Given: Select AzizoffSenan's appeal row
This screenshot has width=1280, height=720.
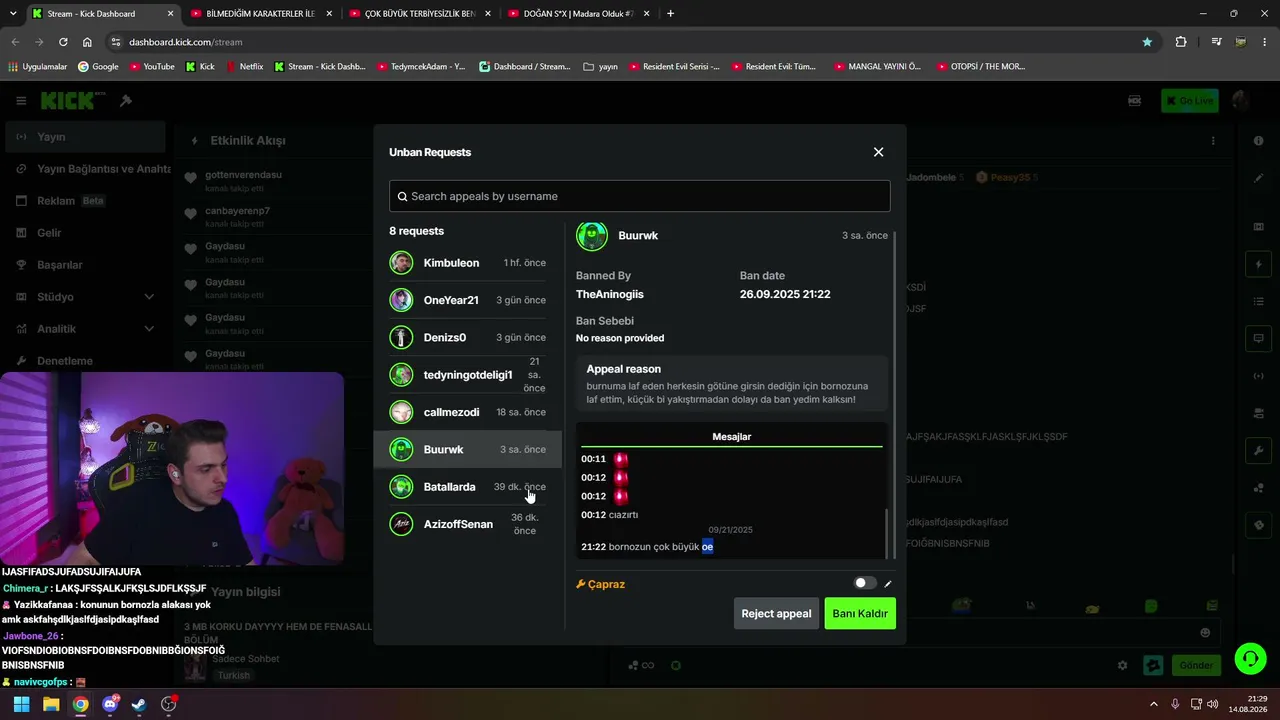Looking at the screenshot, I should click(x=467, y=524).
